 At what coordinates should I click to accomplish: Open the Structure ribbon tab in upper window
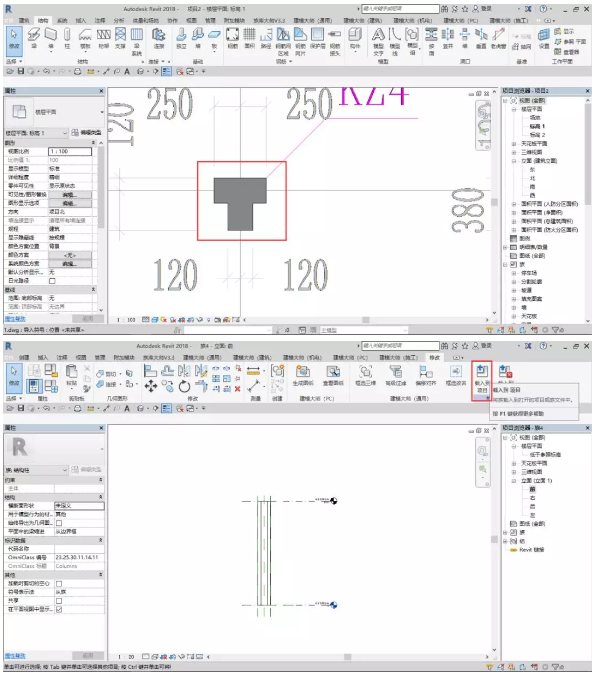click(x=43, y=20)
